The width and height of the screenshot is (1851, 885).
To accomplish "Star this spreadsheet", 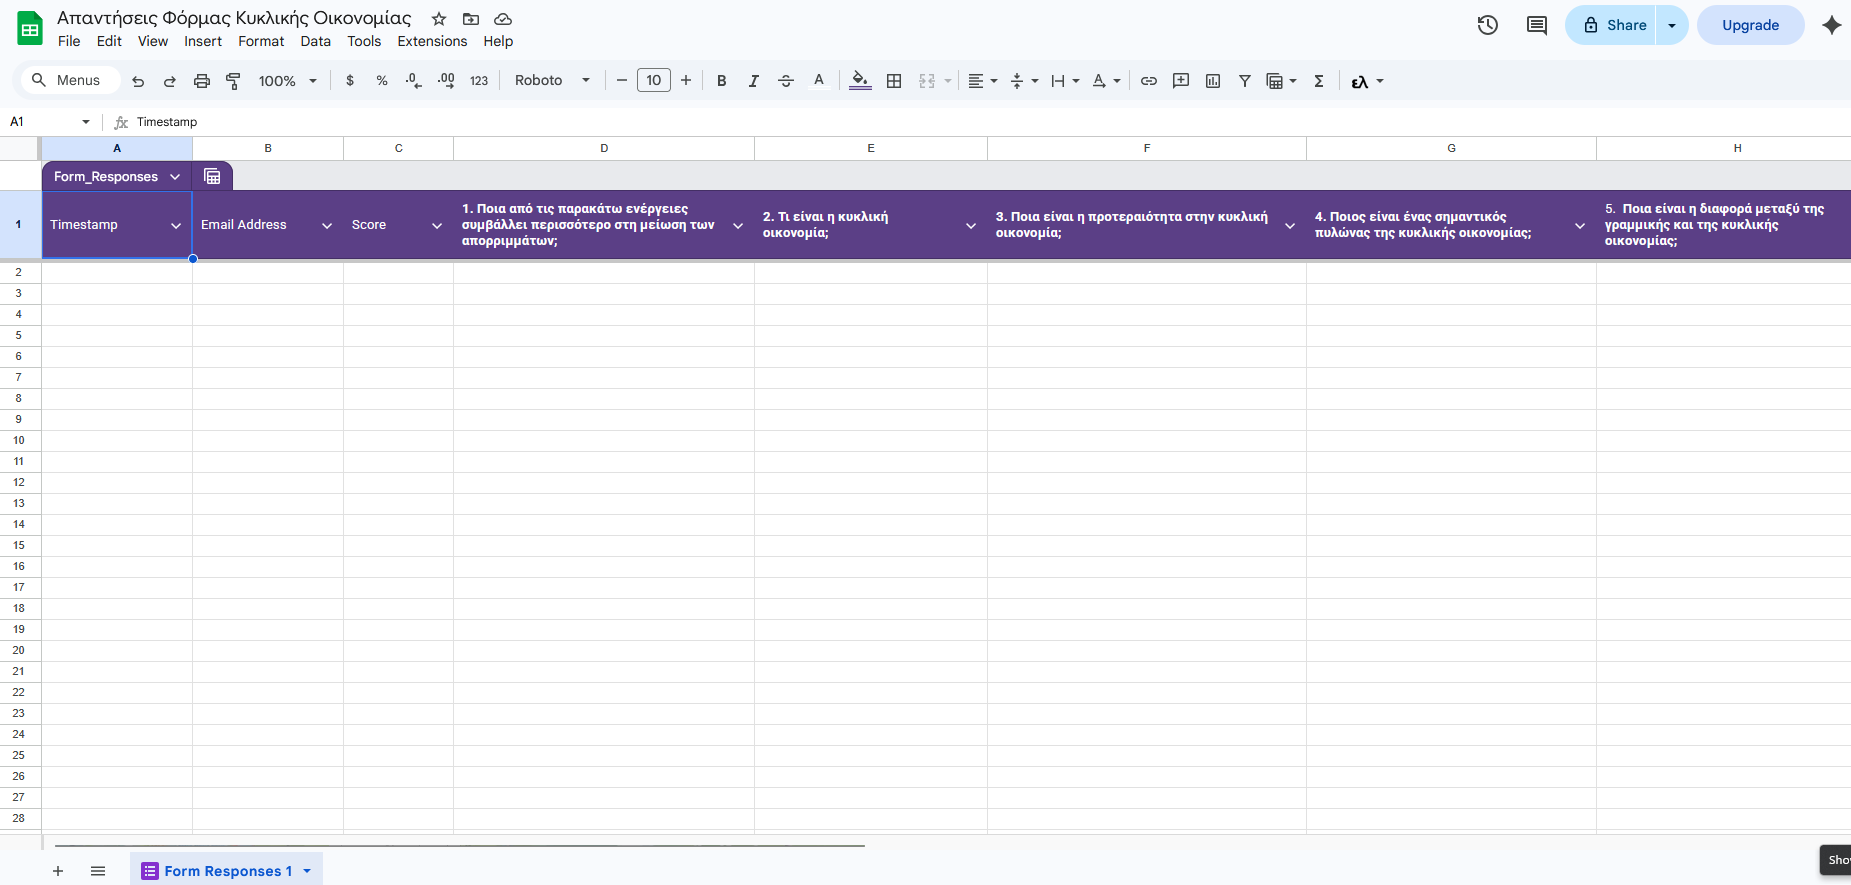I will pos(439,19).
